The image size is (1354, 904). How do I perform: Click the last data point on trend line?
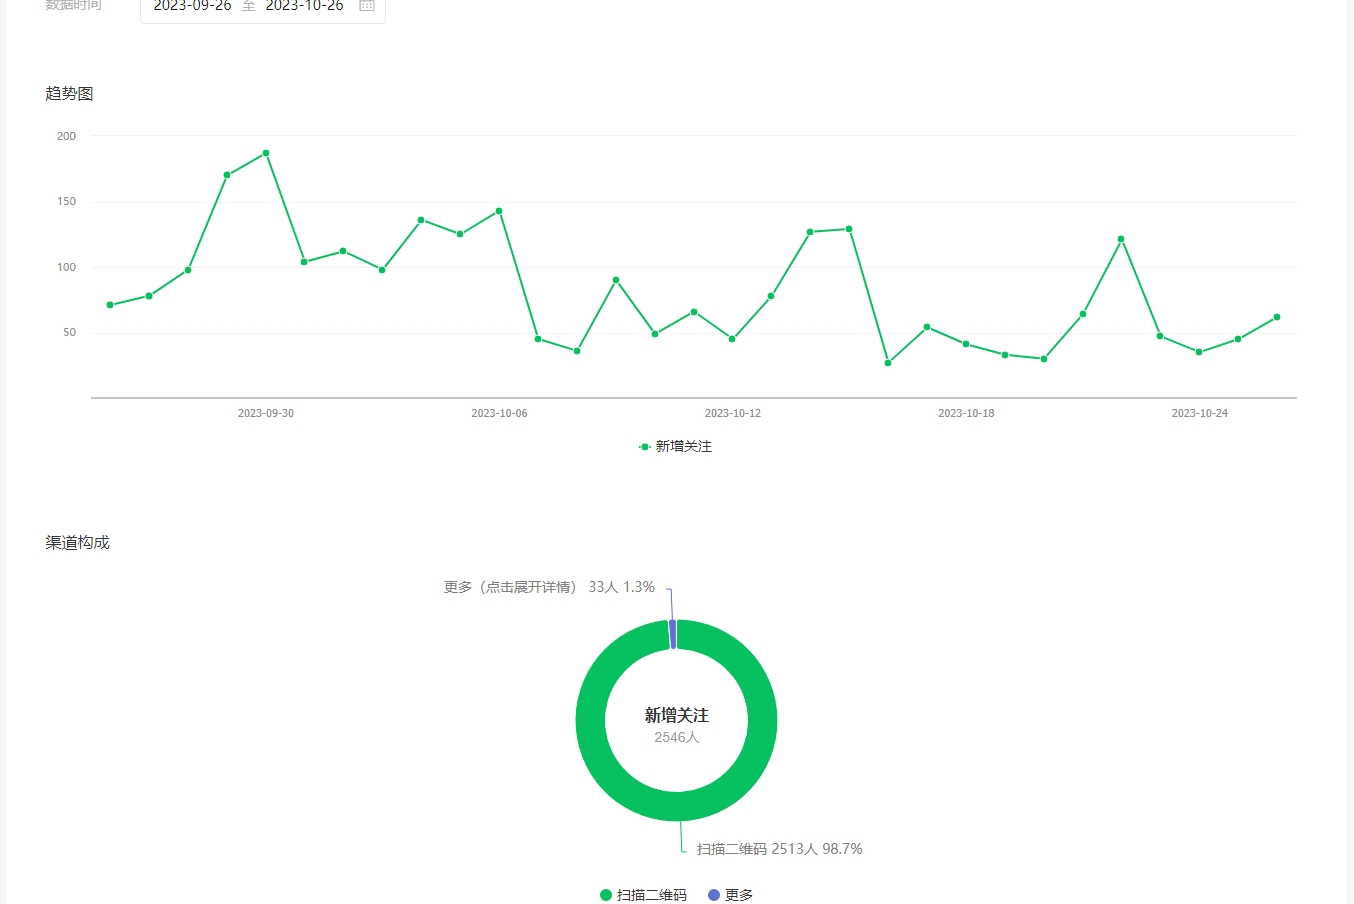pos(1277,317)
